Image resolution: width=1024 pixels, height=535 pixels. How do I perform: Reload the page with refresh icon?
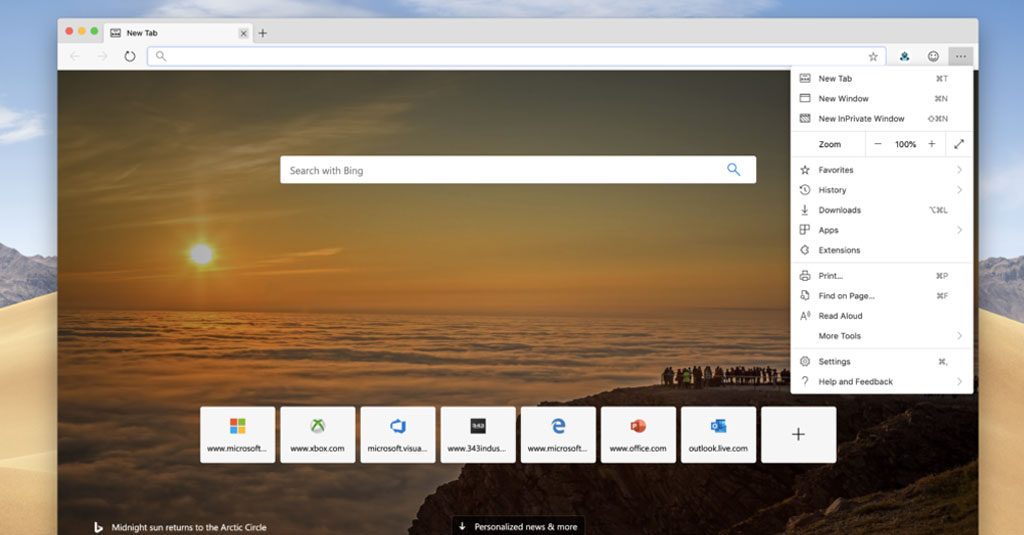click(x=130, y=56)
